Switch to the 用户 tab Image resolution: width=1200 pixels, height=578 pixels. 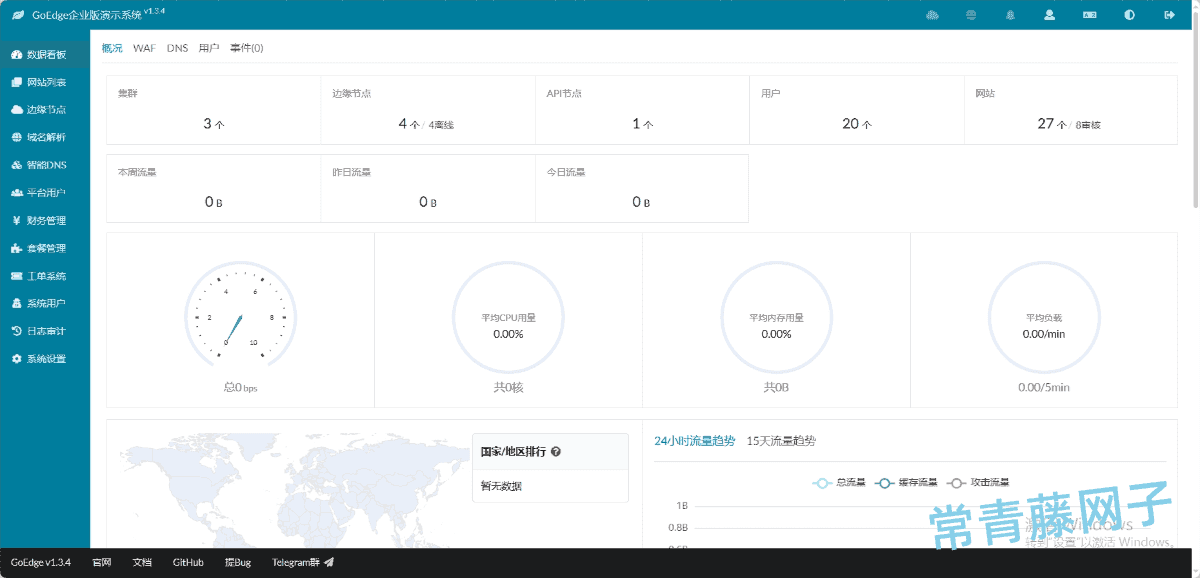(209, 48)
